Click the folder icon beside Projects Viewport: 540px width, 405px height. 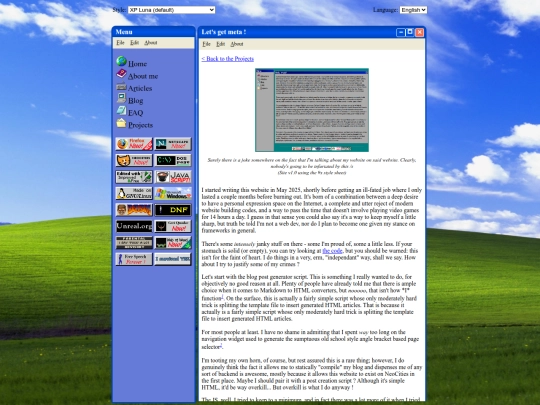[x=121, y=123]
